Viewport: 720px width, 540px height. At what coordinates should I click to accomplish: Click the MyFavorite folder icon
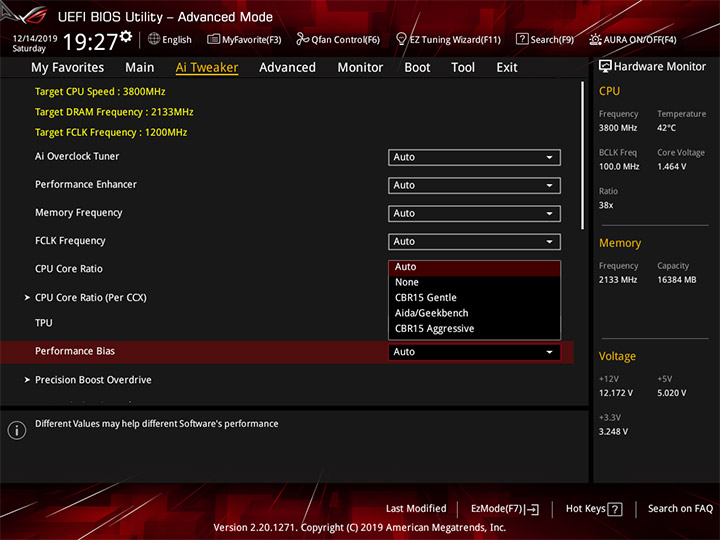(214, 39)
